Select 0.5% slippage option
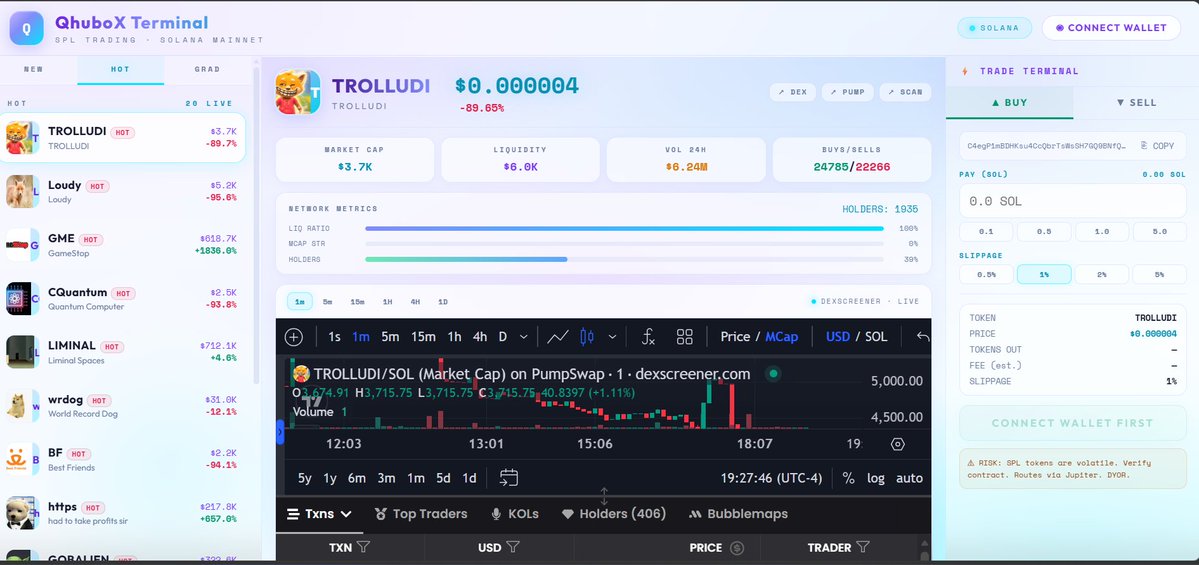The height and width of the screenshot is (565, 1199). (x=986, y=274)
